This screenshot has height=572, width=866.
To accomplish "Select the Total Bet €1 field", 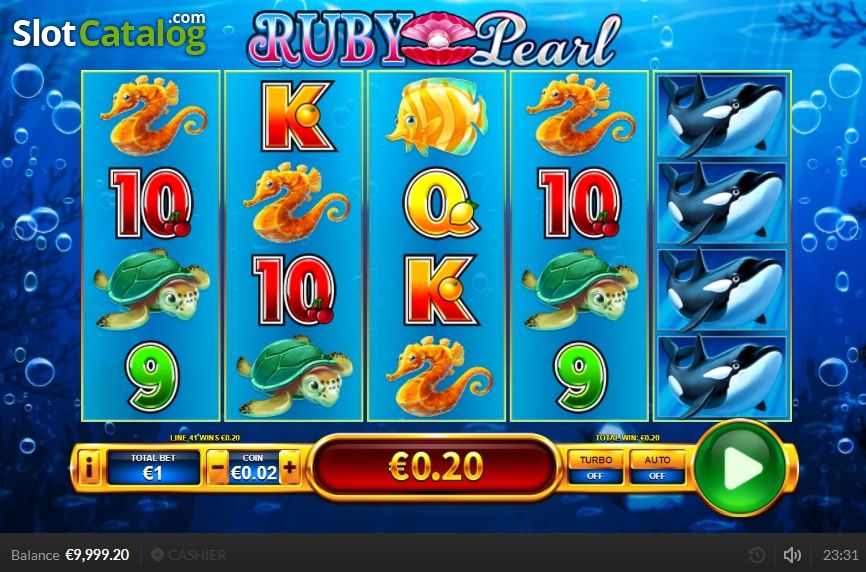I will [153, 468].
